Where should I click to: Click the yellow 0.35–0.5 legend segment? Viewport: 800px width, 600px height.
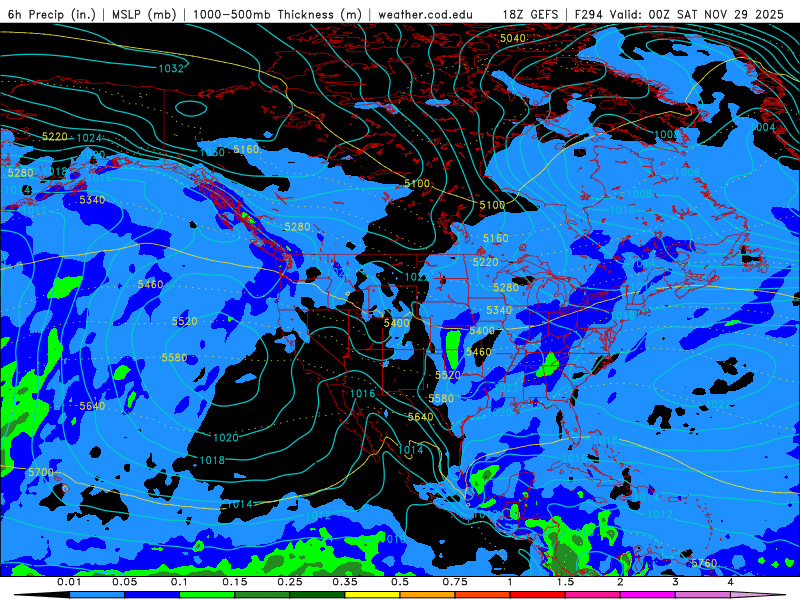click(x=372, y=595)
